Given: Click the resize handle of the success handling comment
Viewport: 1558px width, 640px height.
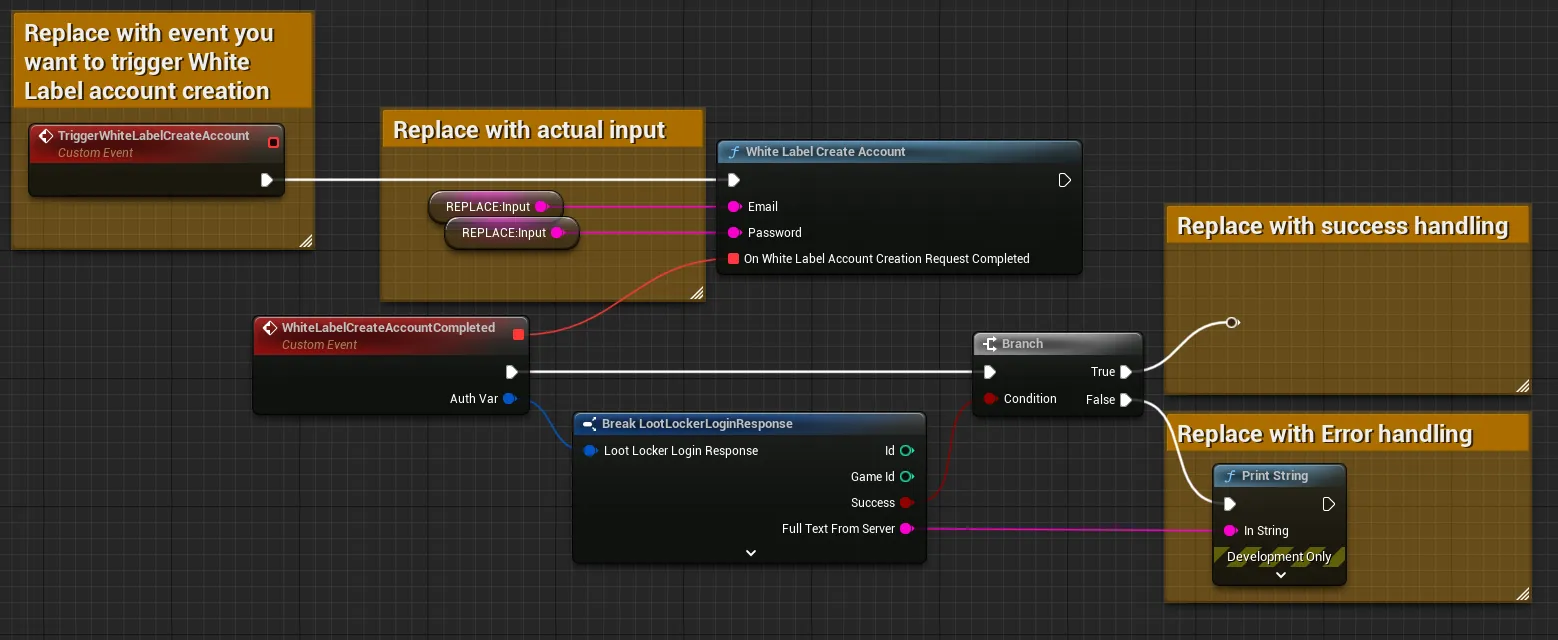Looking at the screenshot, I should coord(1522,386).
